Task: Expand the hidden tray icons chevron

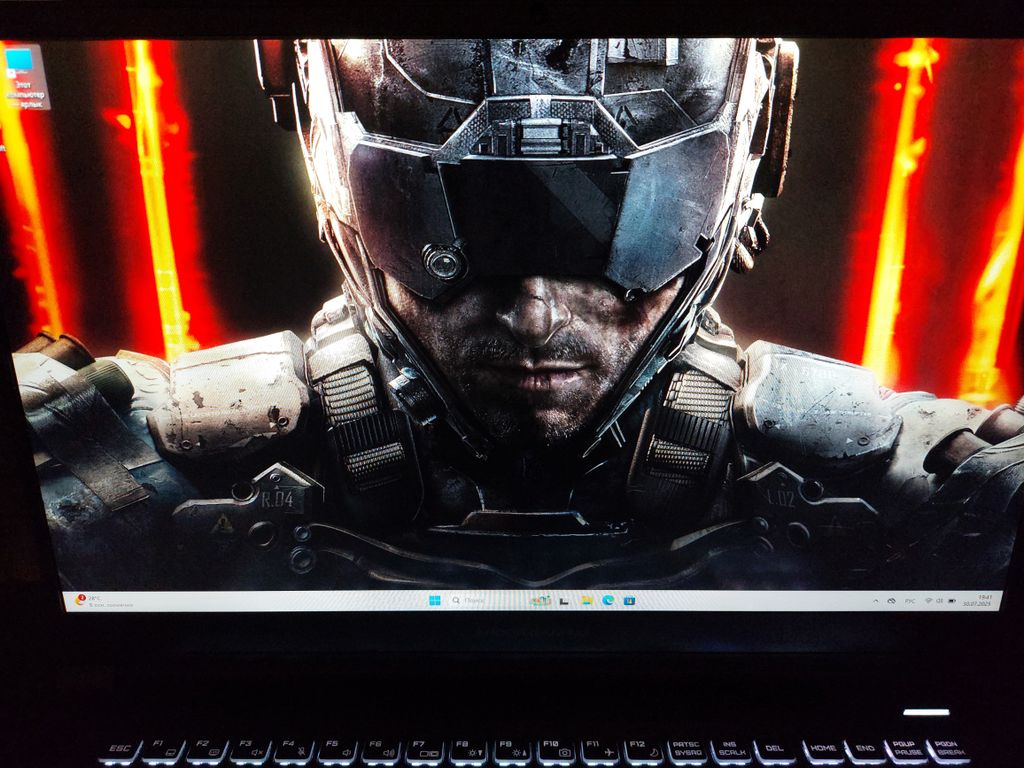Action: click(875, 601)
